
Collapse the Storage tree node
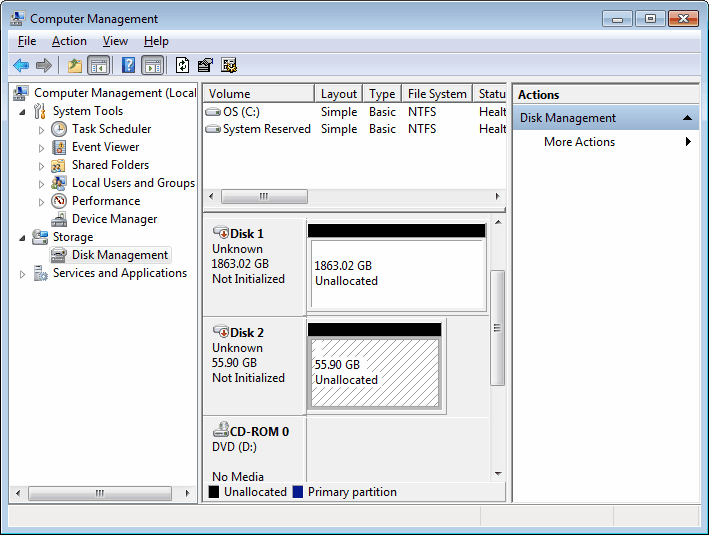tap(22, 238)
